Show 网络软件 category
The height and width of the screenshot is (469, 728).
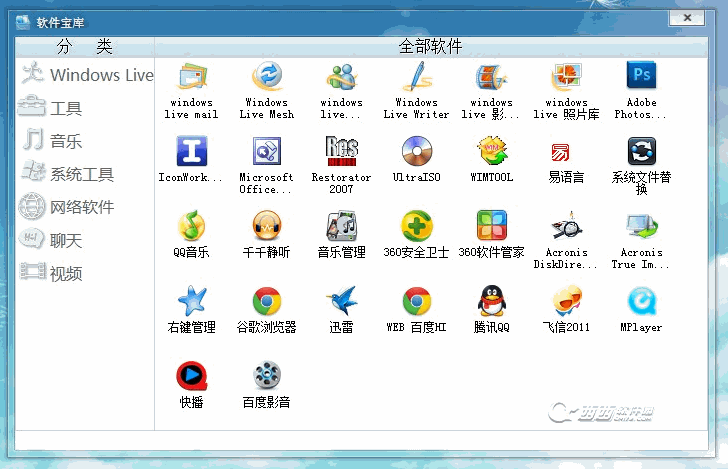tap(66, 207)
